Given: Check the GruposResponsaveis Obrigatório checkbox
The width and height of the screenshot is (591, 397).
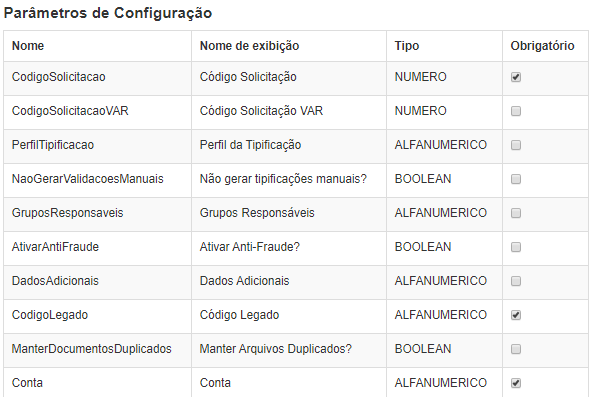Looking at the screenshot, I should [516, 213].
